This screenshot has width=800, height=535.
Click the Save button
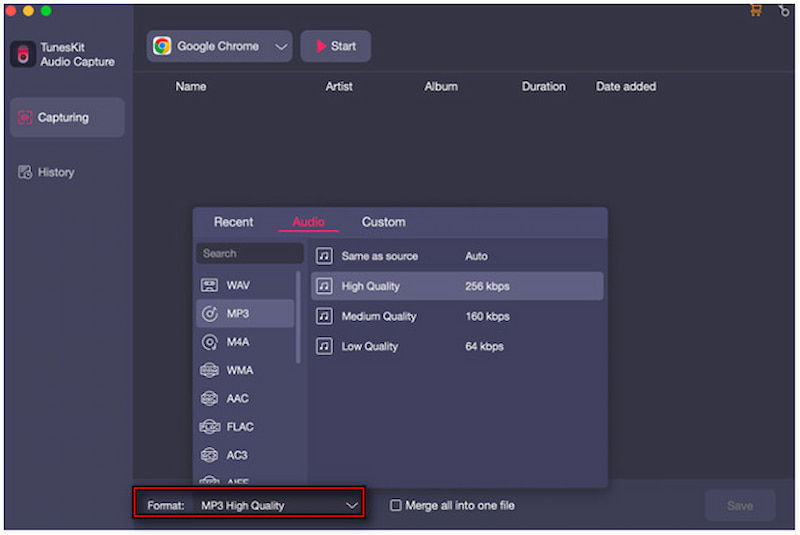coord(740,506)
